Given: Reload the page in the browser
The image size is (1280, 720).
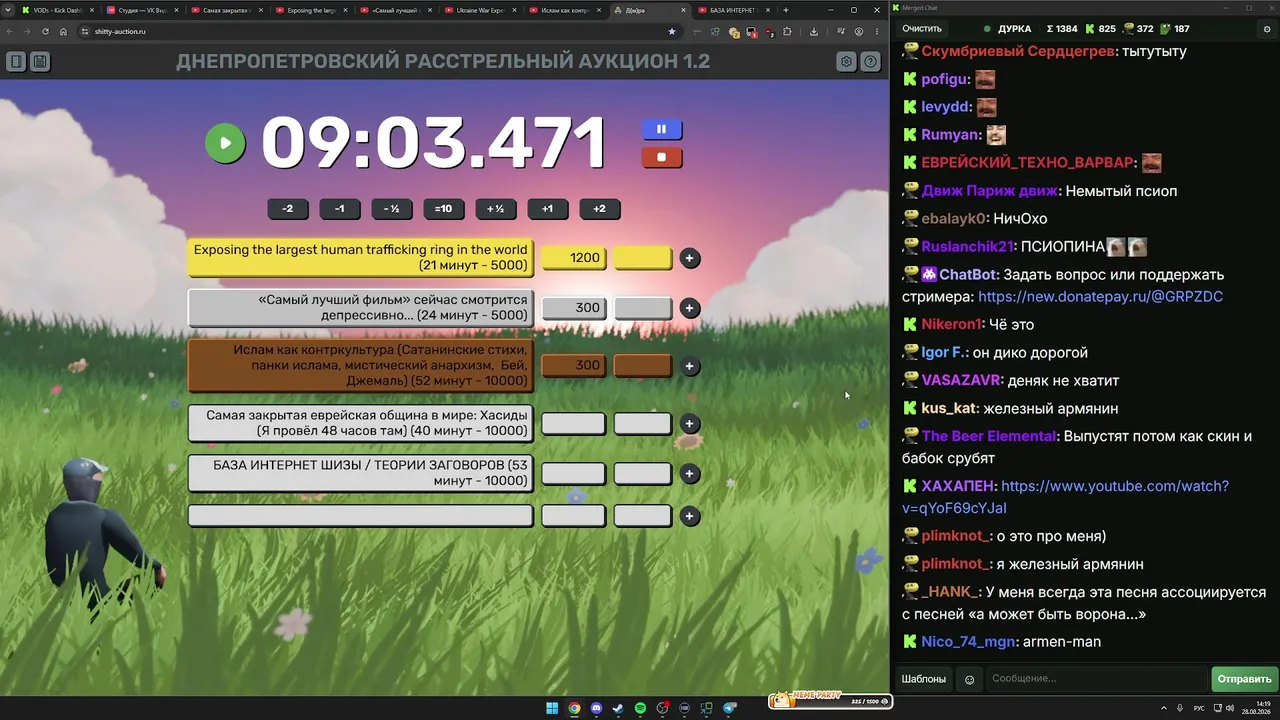Looking at the screenshot, I should click(x=45, y=31).
